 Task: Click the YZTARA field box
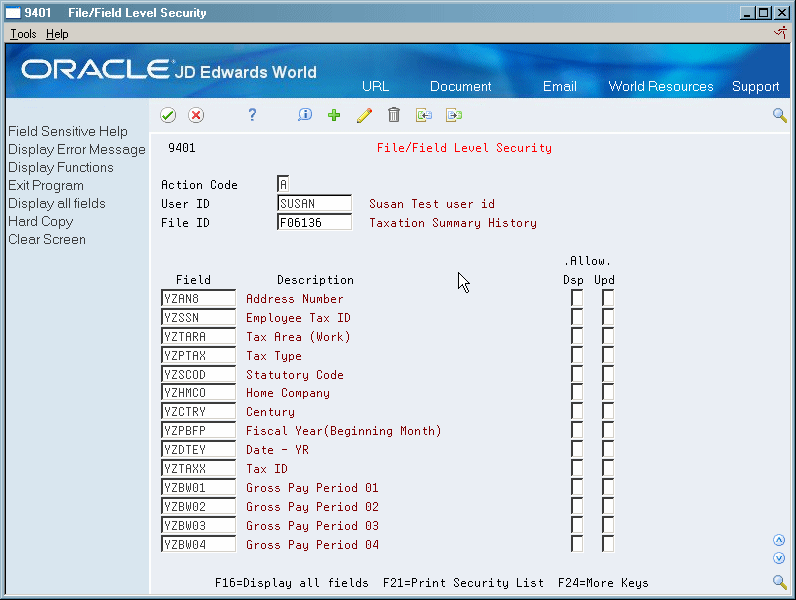pos(198,336)
